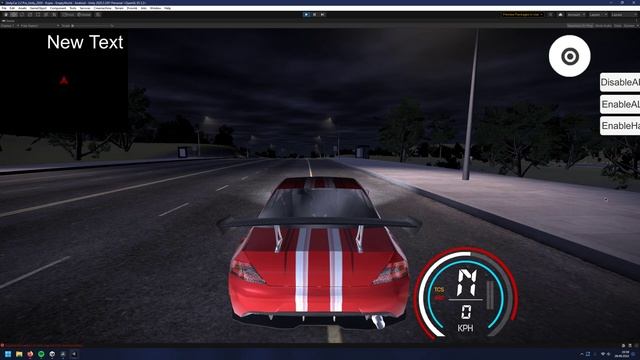Click the cloud services icon

(560, 15)
